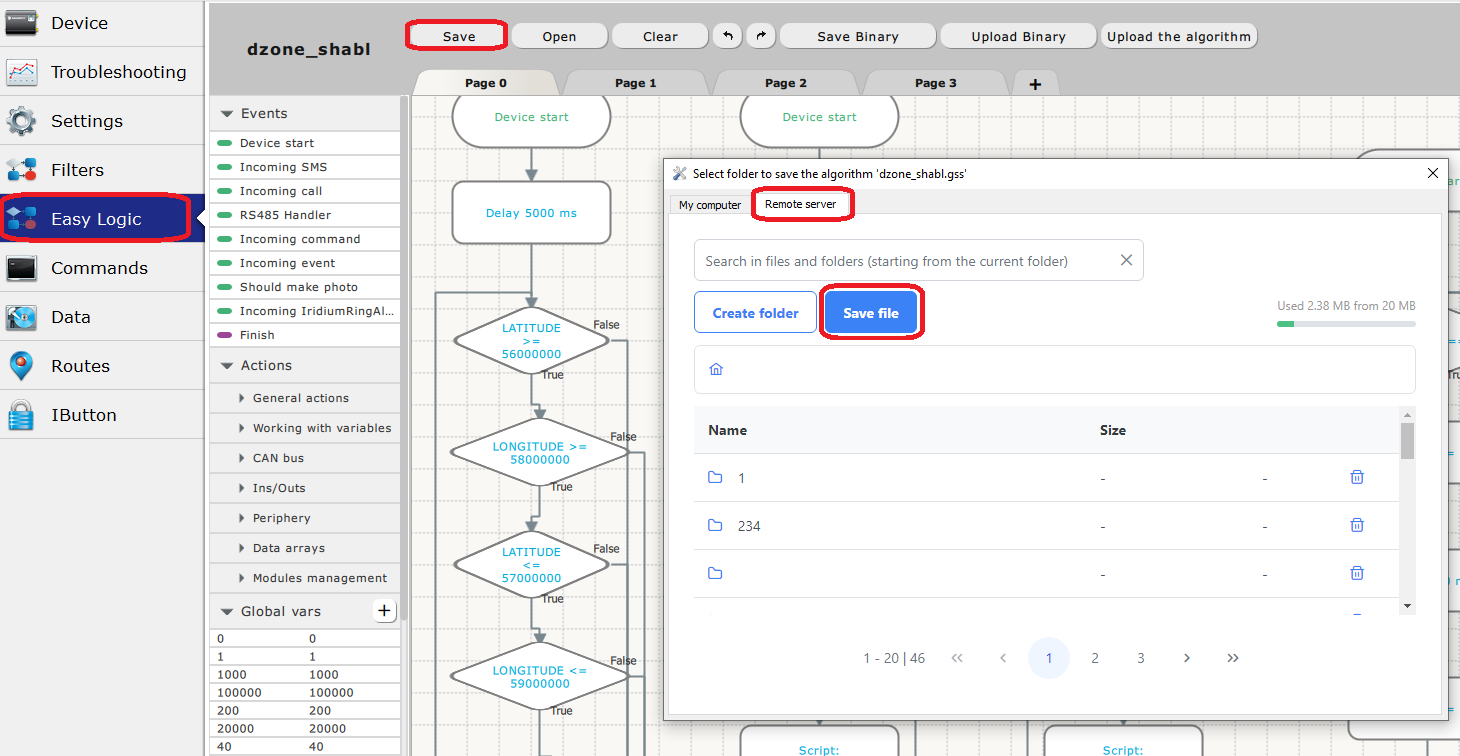This screenshot has width=1460, height=756.
Task: Expand the Modules management group
Action: pos(318,578)
